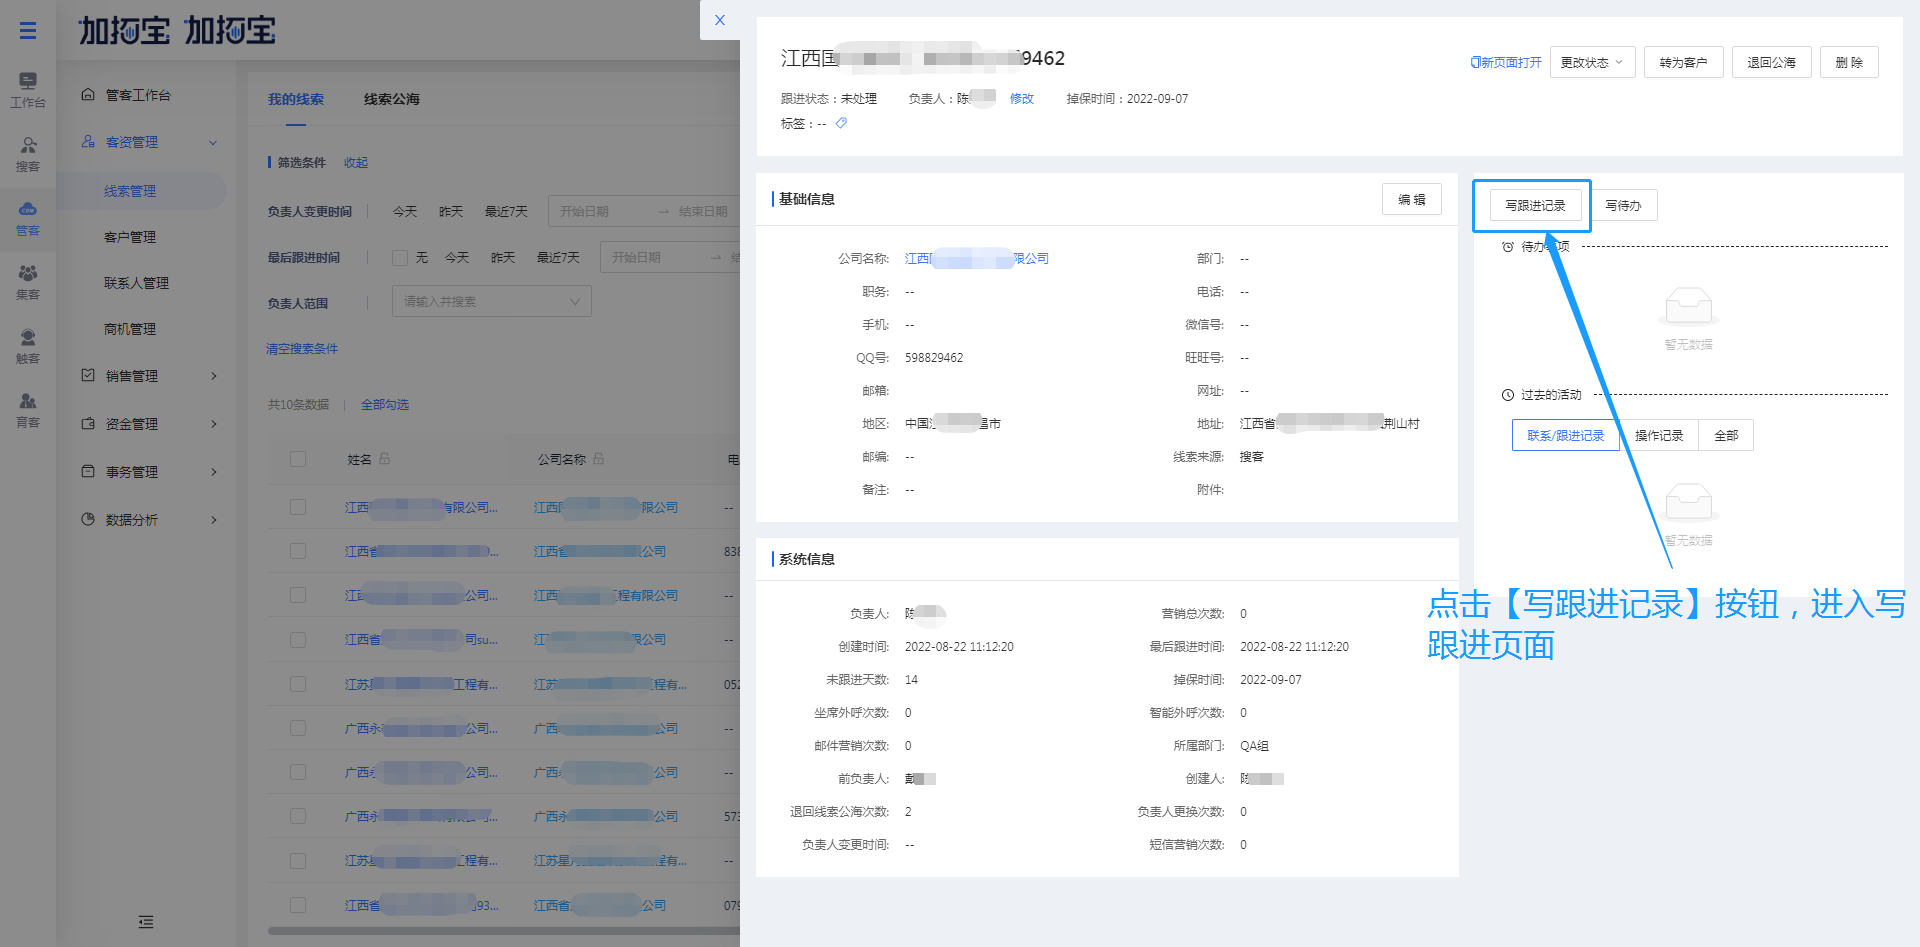Image resolution: width=1920 pixels, height=947 pixels.
Task: Open the 工作台 sidebar icon
Action: [x=28, y=89]
